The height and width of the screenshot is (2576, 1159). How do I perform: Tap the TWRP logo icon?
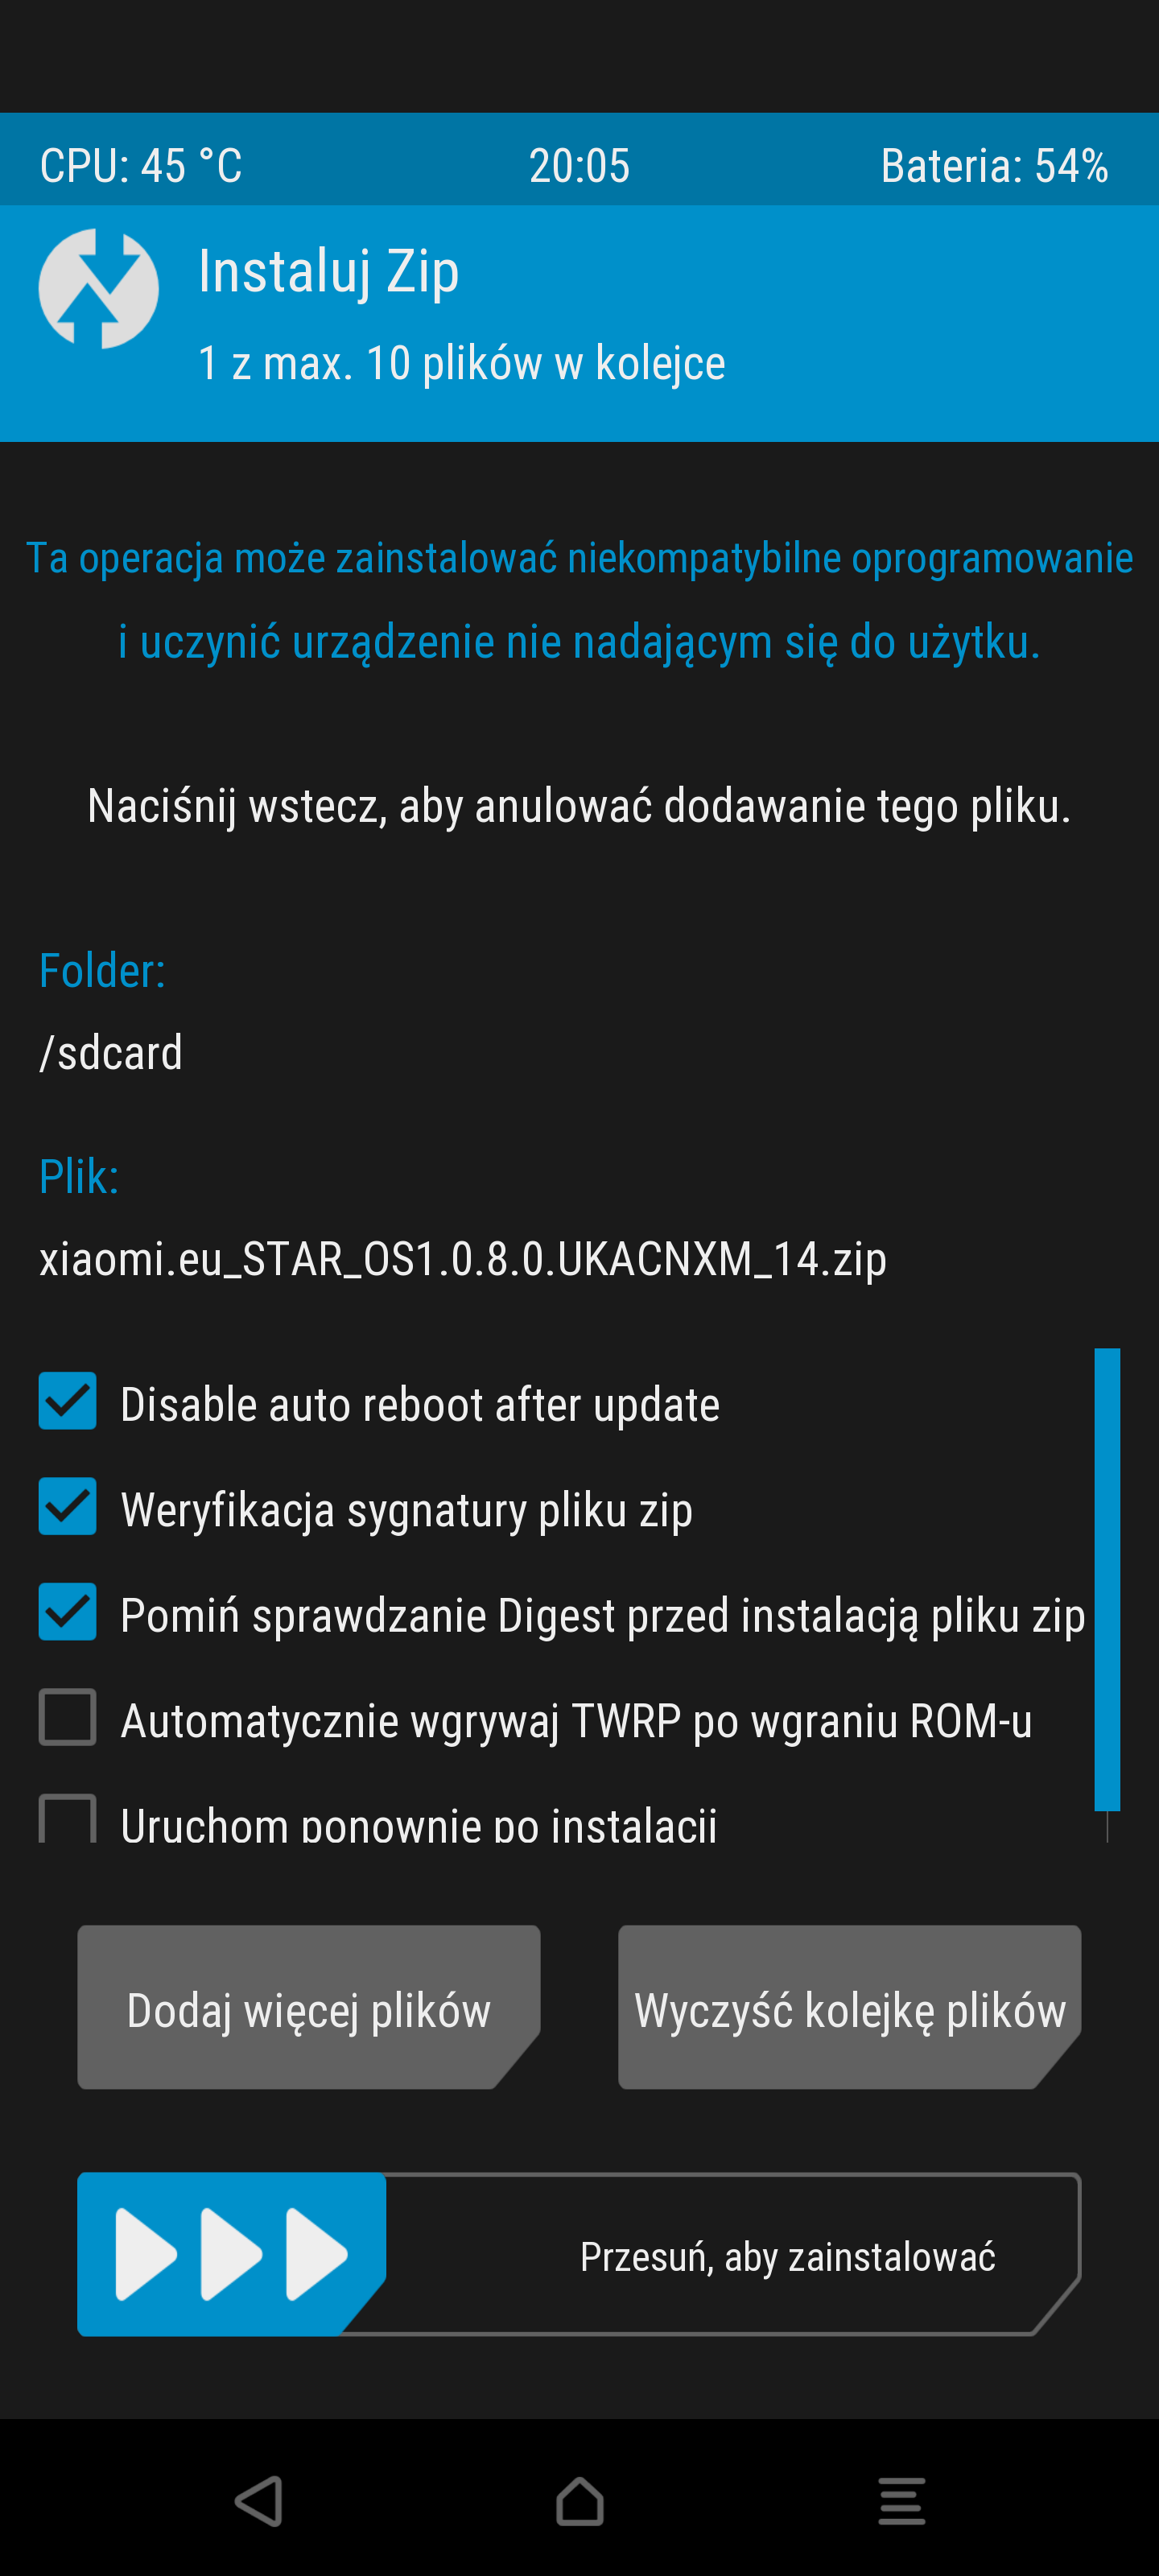pos(98,289)
